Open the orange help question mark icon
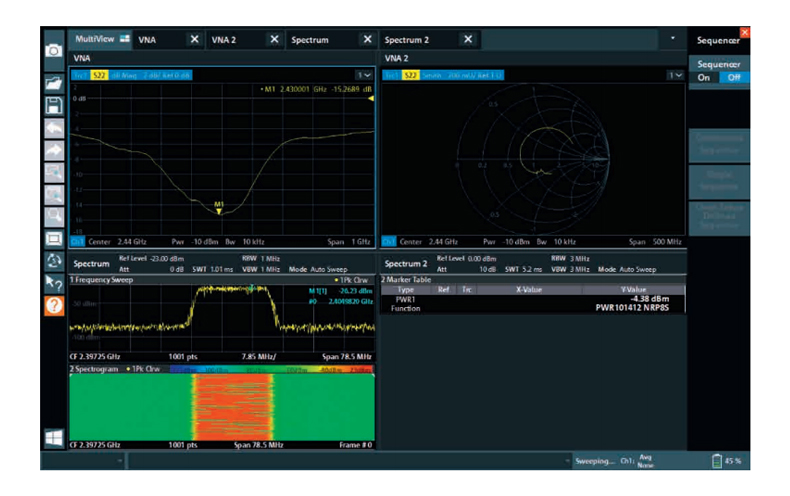Image resolution: width=790 pixels, height=496 pixels. point(53,305)
